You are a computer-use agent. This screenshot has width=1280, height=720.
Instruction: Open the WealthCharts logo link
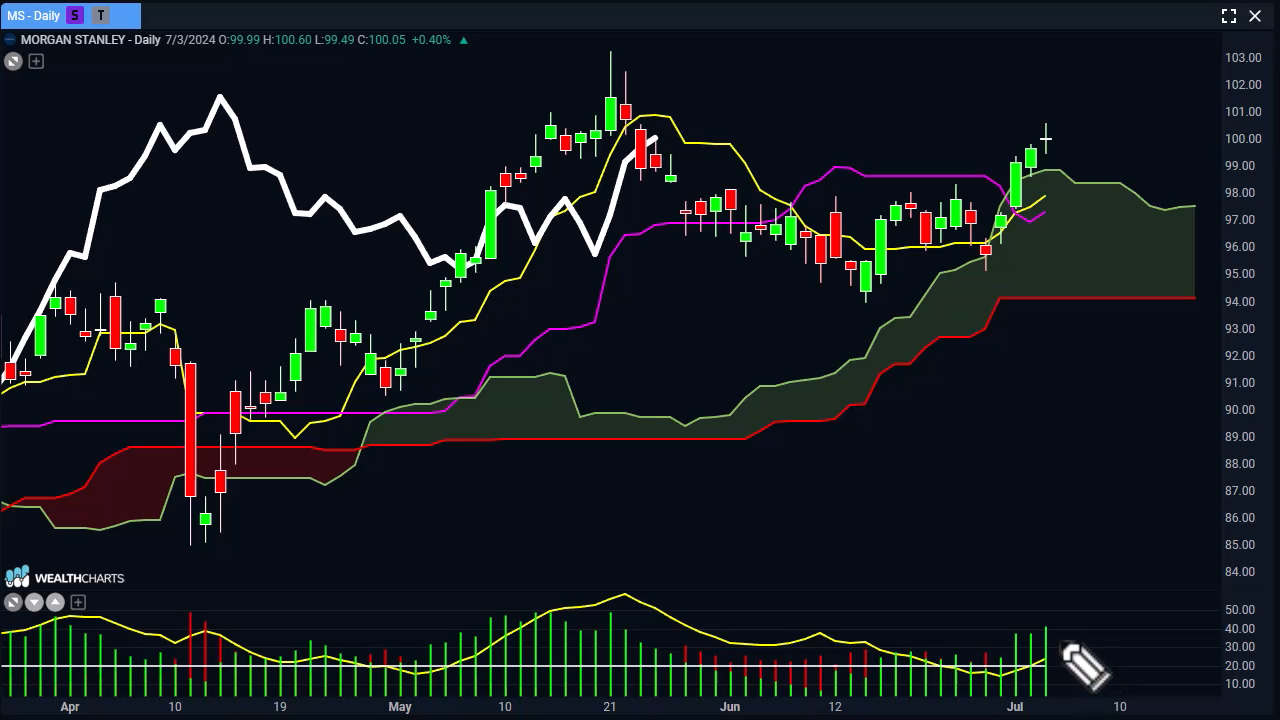[x=65, y=578]
